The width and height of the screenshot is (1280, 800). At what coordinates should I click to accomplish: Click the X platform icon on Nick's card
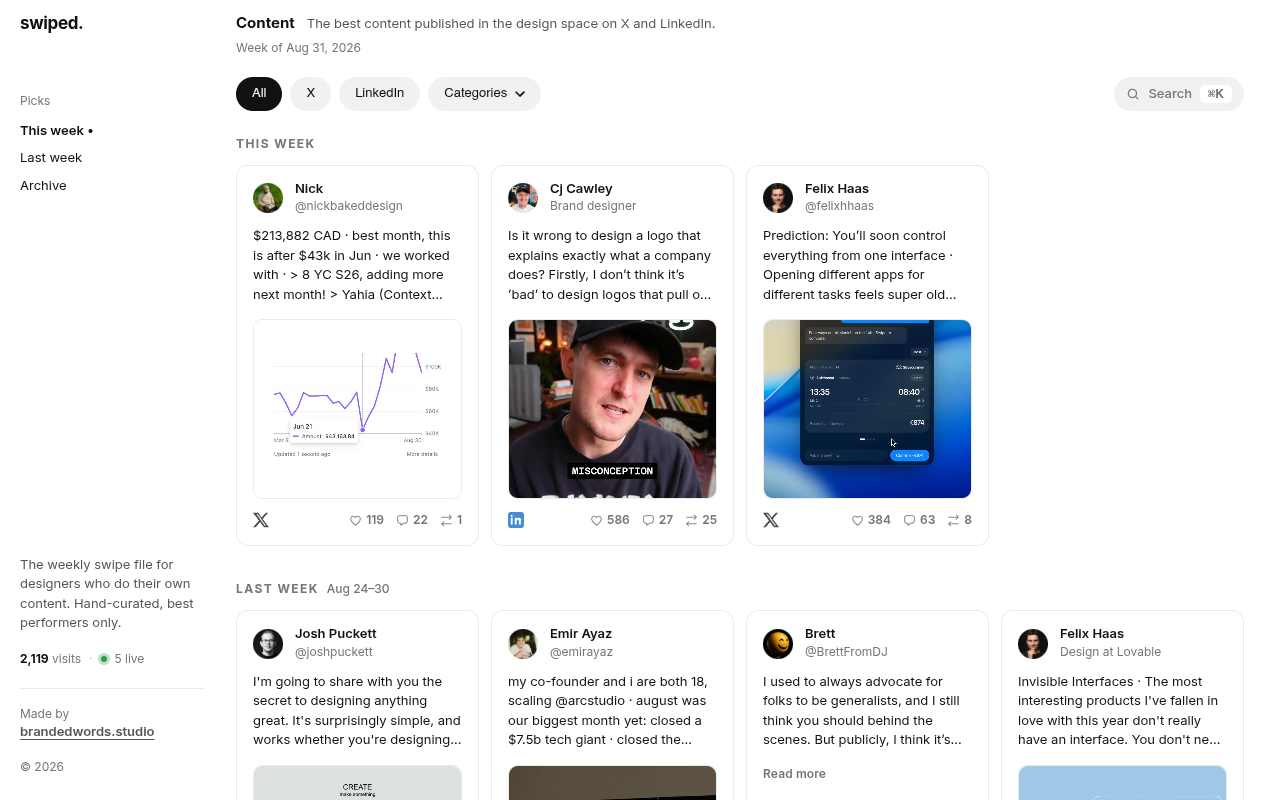coord(261,520)
